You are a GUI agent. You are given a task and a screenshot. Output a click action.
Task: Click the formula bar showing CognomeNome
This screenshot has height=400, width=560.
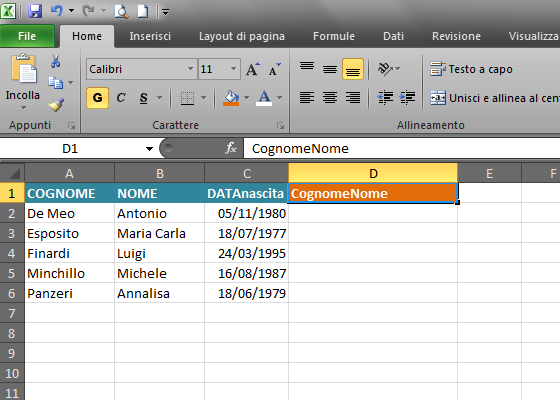point(402,149)
